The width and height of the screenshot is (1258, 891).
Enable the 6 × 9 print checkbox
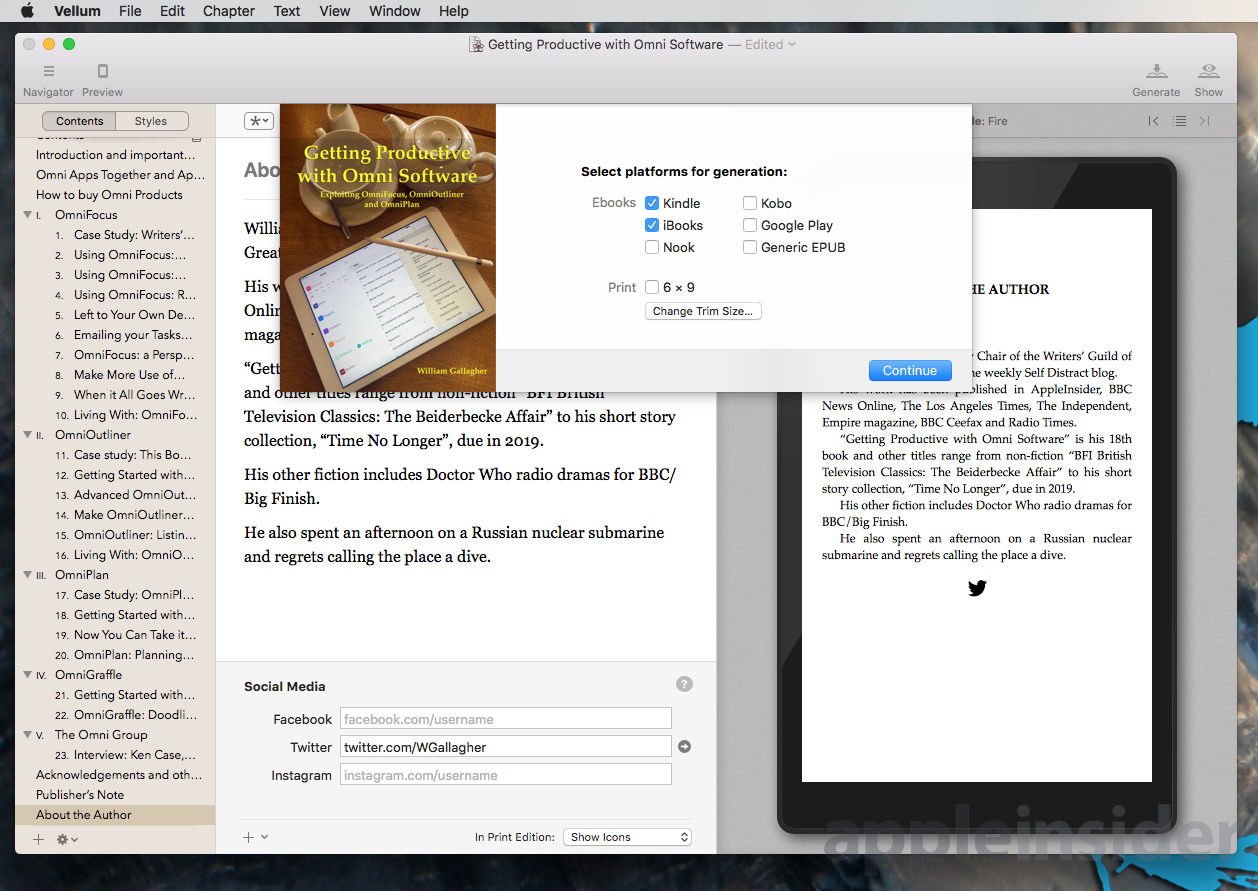point(652,287)
